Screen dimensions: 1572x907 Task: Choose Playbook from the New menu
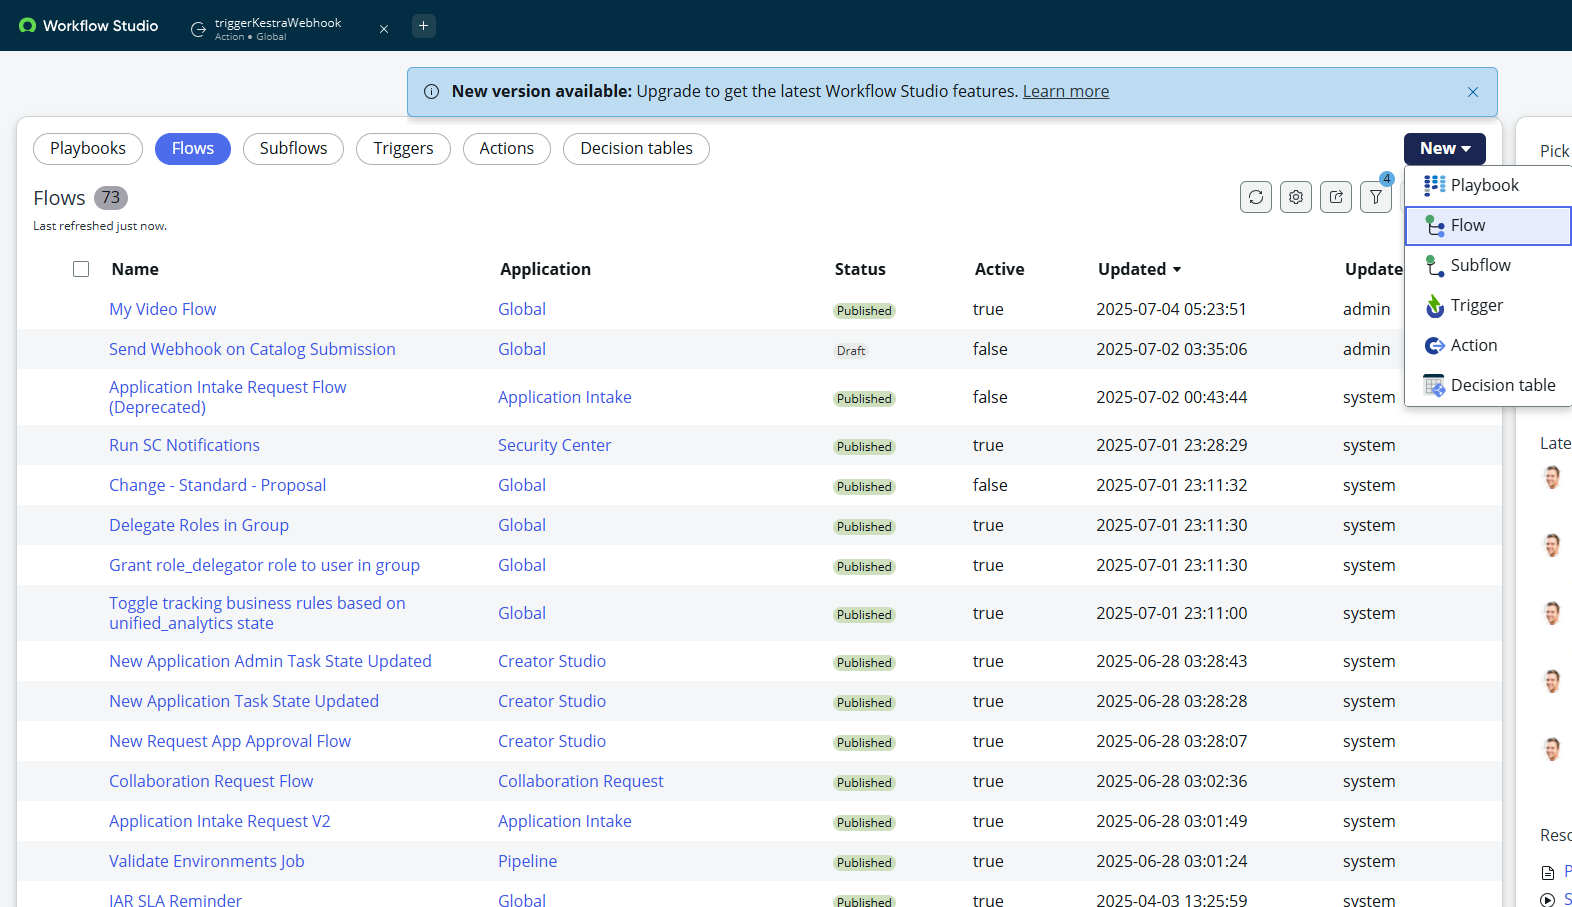point(1484,185)
